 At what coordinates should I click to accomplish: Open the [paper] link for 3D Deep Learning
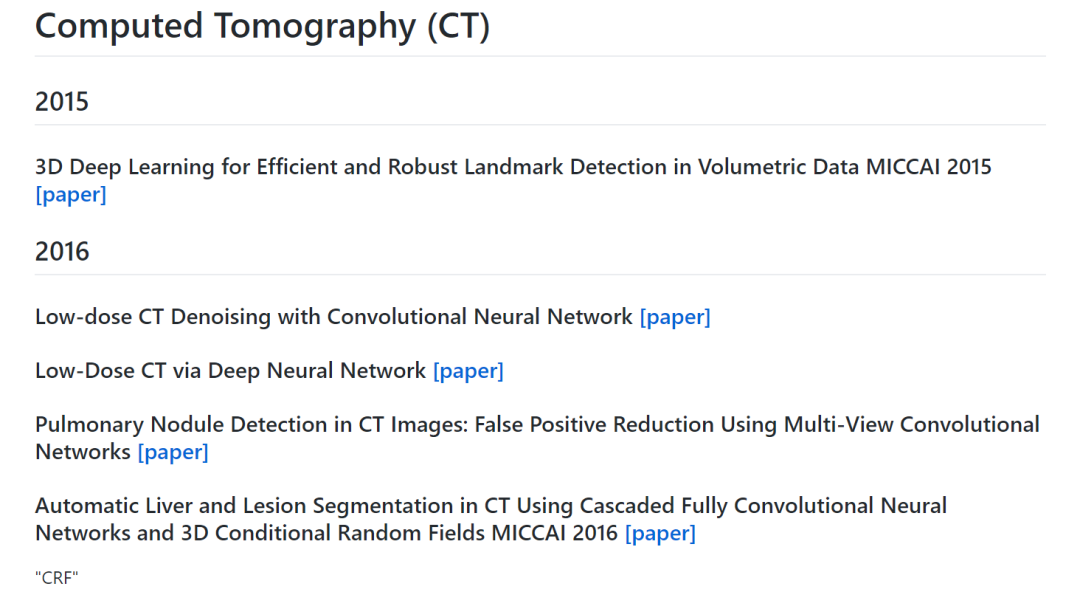pos(70,195)
